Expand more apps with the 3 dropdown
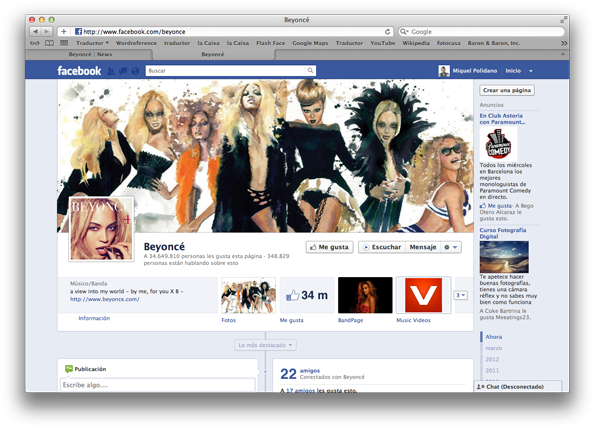593x427 pixels. click(x=461, y=295)
